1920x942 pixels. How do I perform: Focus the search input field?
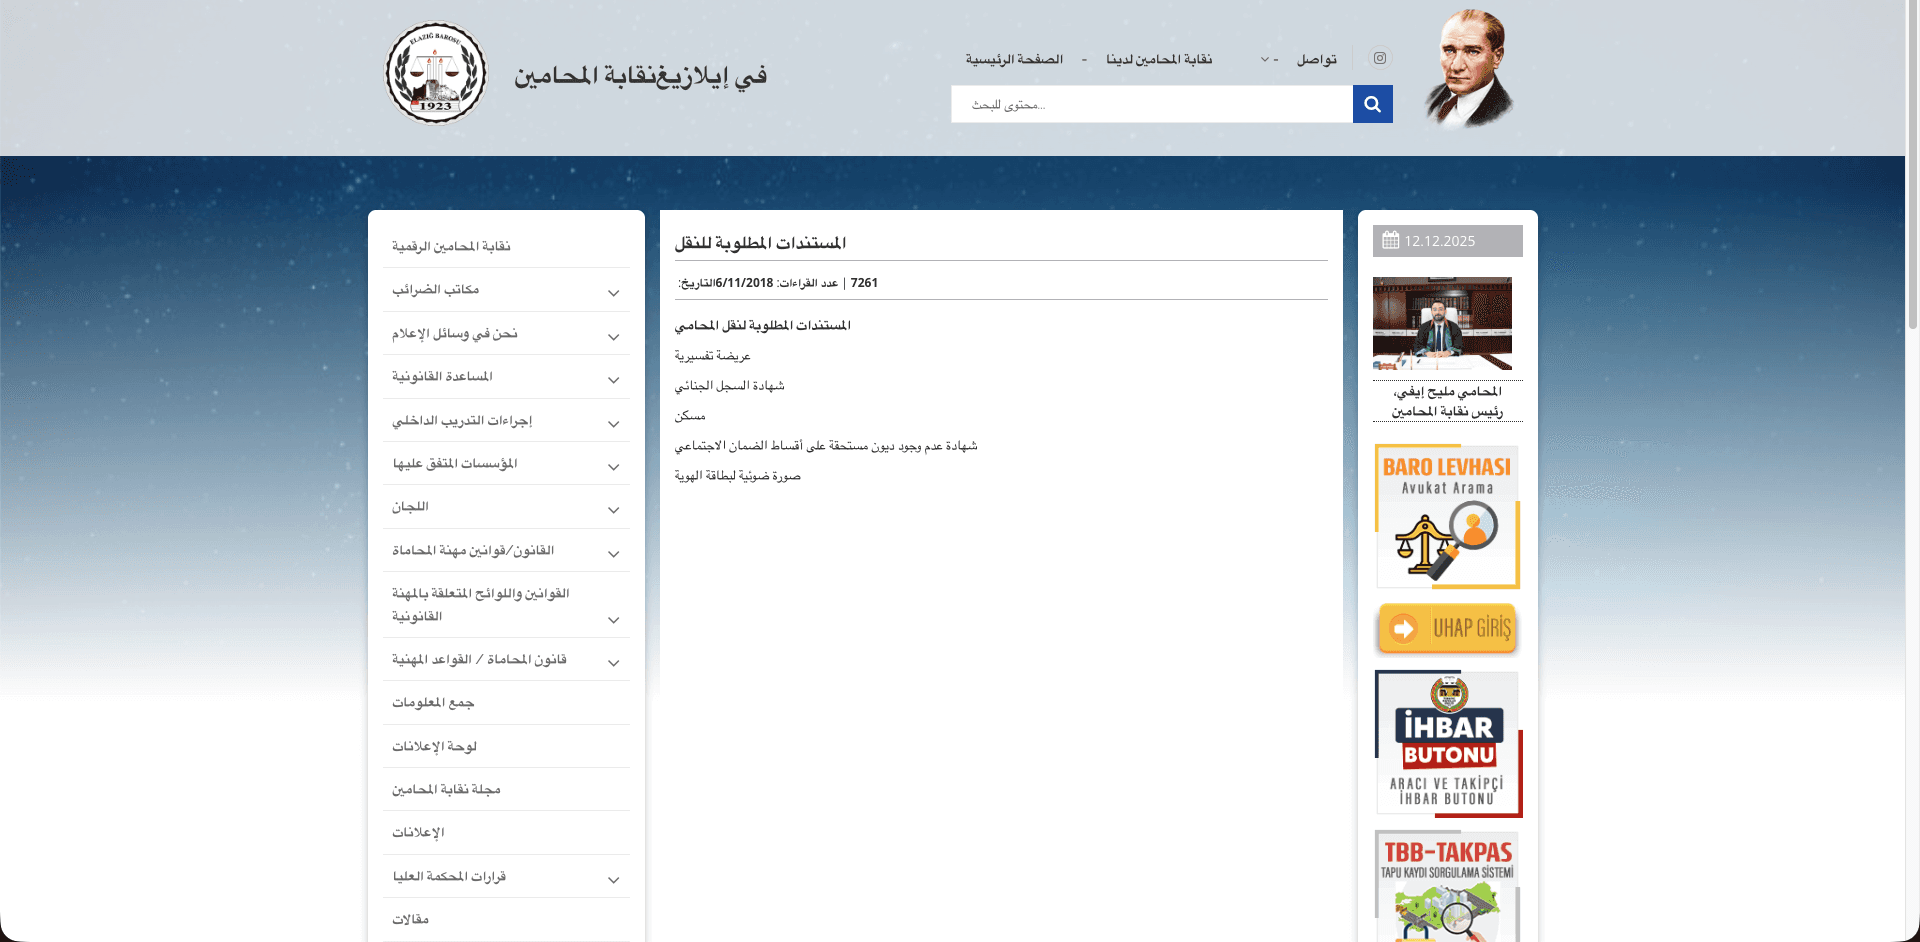pyautogui.click(x=1152, y=104)
